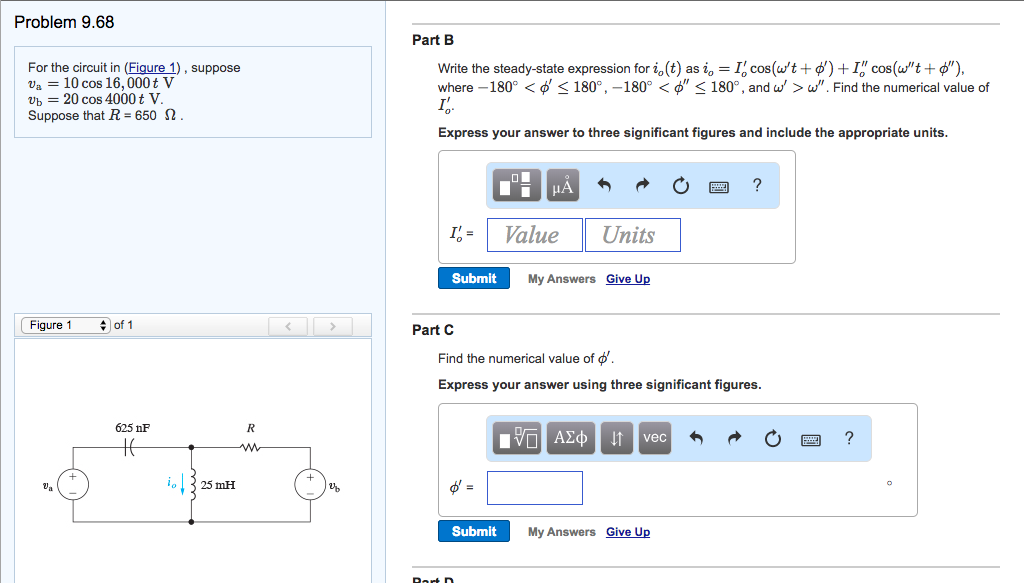Viewport: 1024px width, 583px height.
Task: Open the square root template icon in Part C
Action: (517, 437)
